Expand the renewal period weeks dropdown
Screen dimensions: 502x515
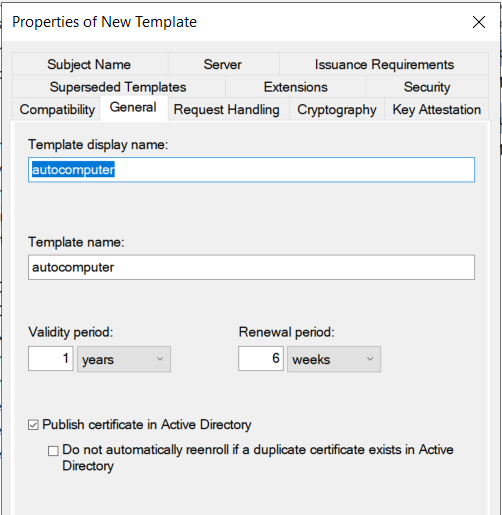click(x=334, y=359)
